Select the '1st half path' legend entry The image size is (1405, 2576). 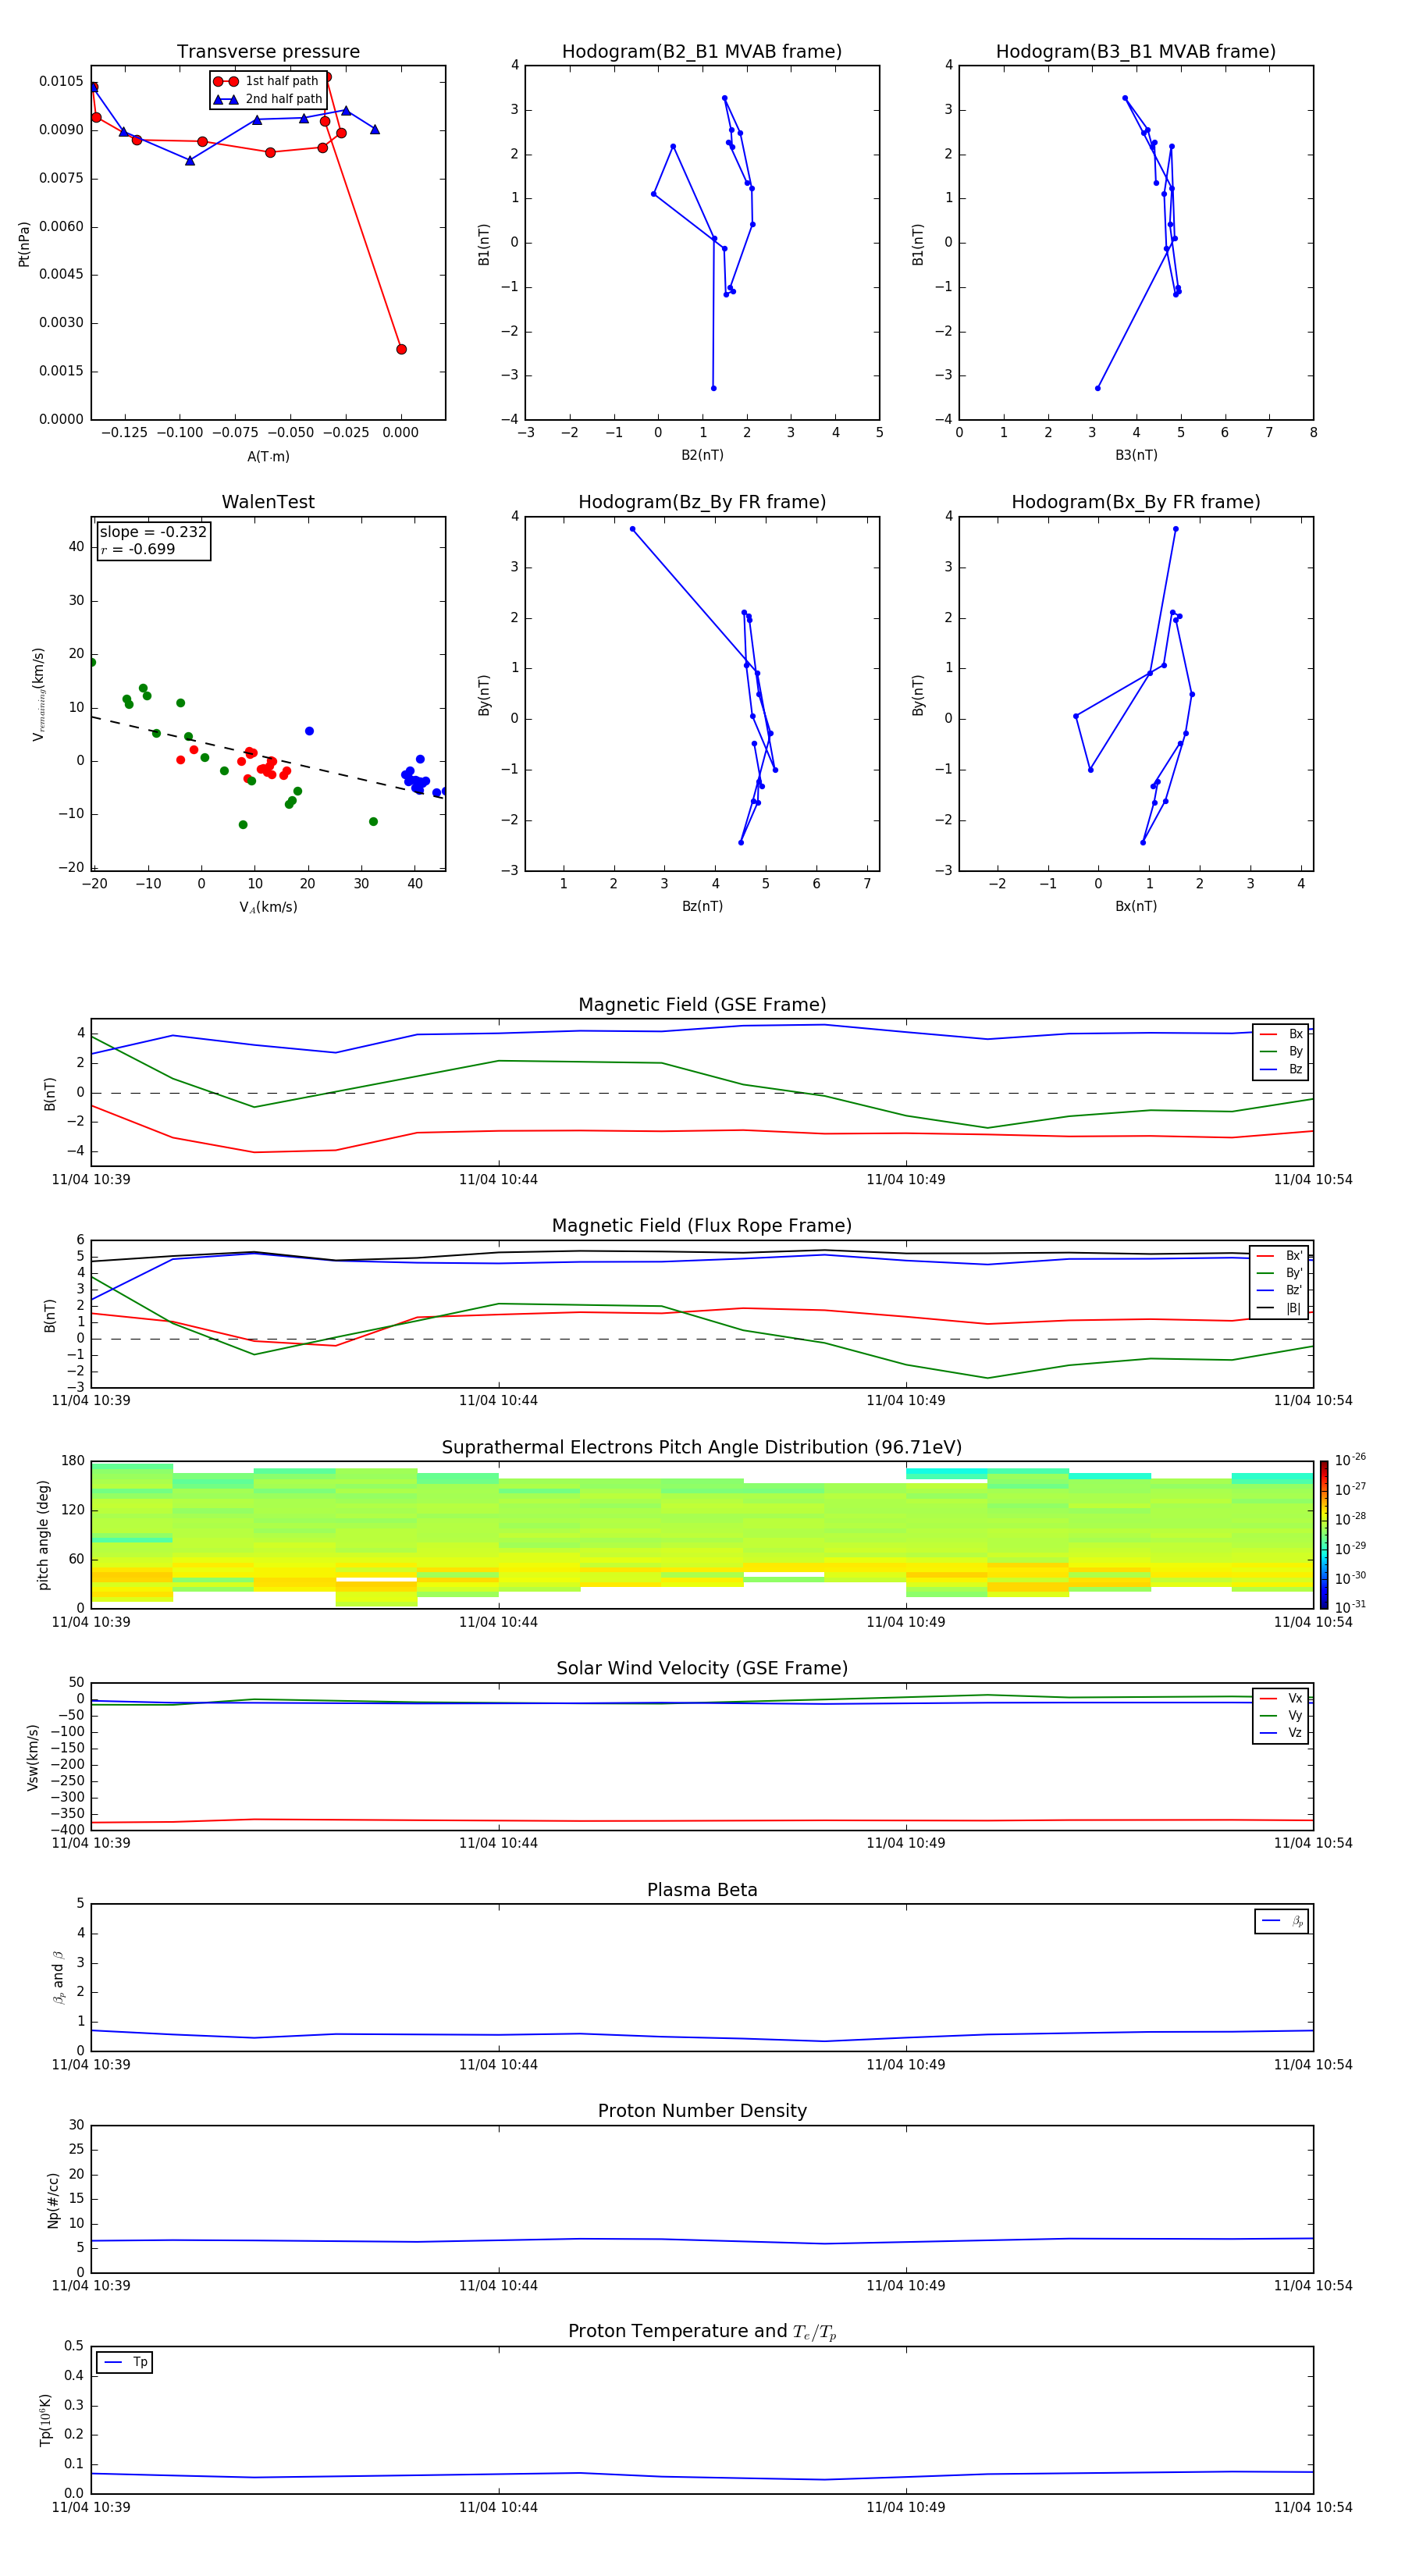[x=267, y=81]
